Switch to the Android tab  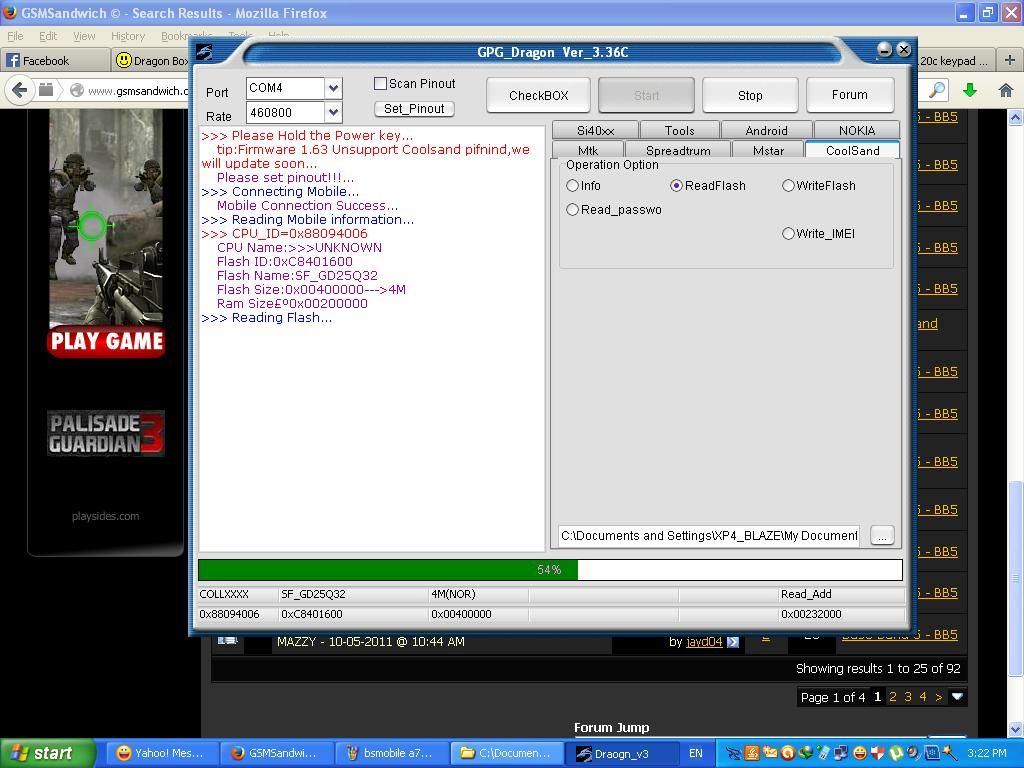tap(766, 131)
